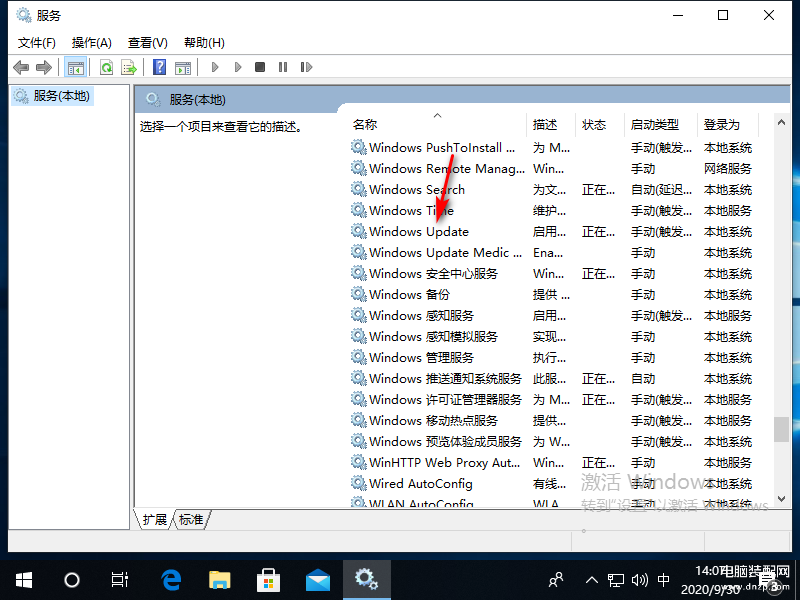Image resolution: width=800 pixels, height=600 pixels.
Task: Click the network icon in the system tray
Action: click(x=616, y=580)
